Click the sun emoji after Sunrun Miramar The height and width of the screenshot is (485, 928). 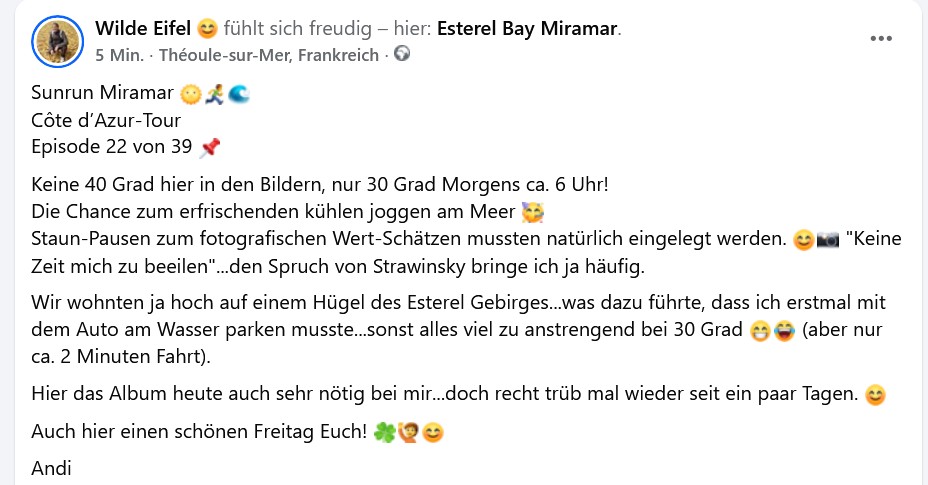coord(190,96)
